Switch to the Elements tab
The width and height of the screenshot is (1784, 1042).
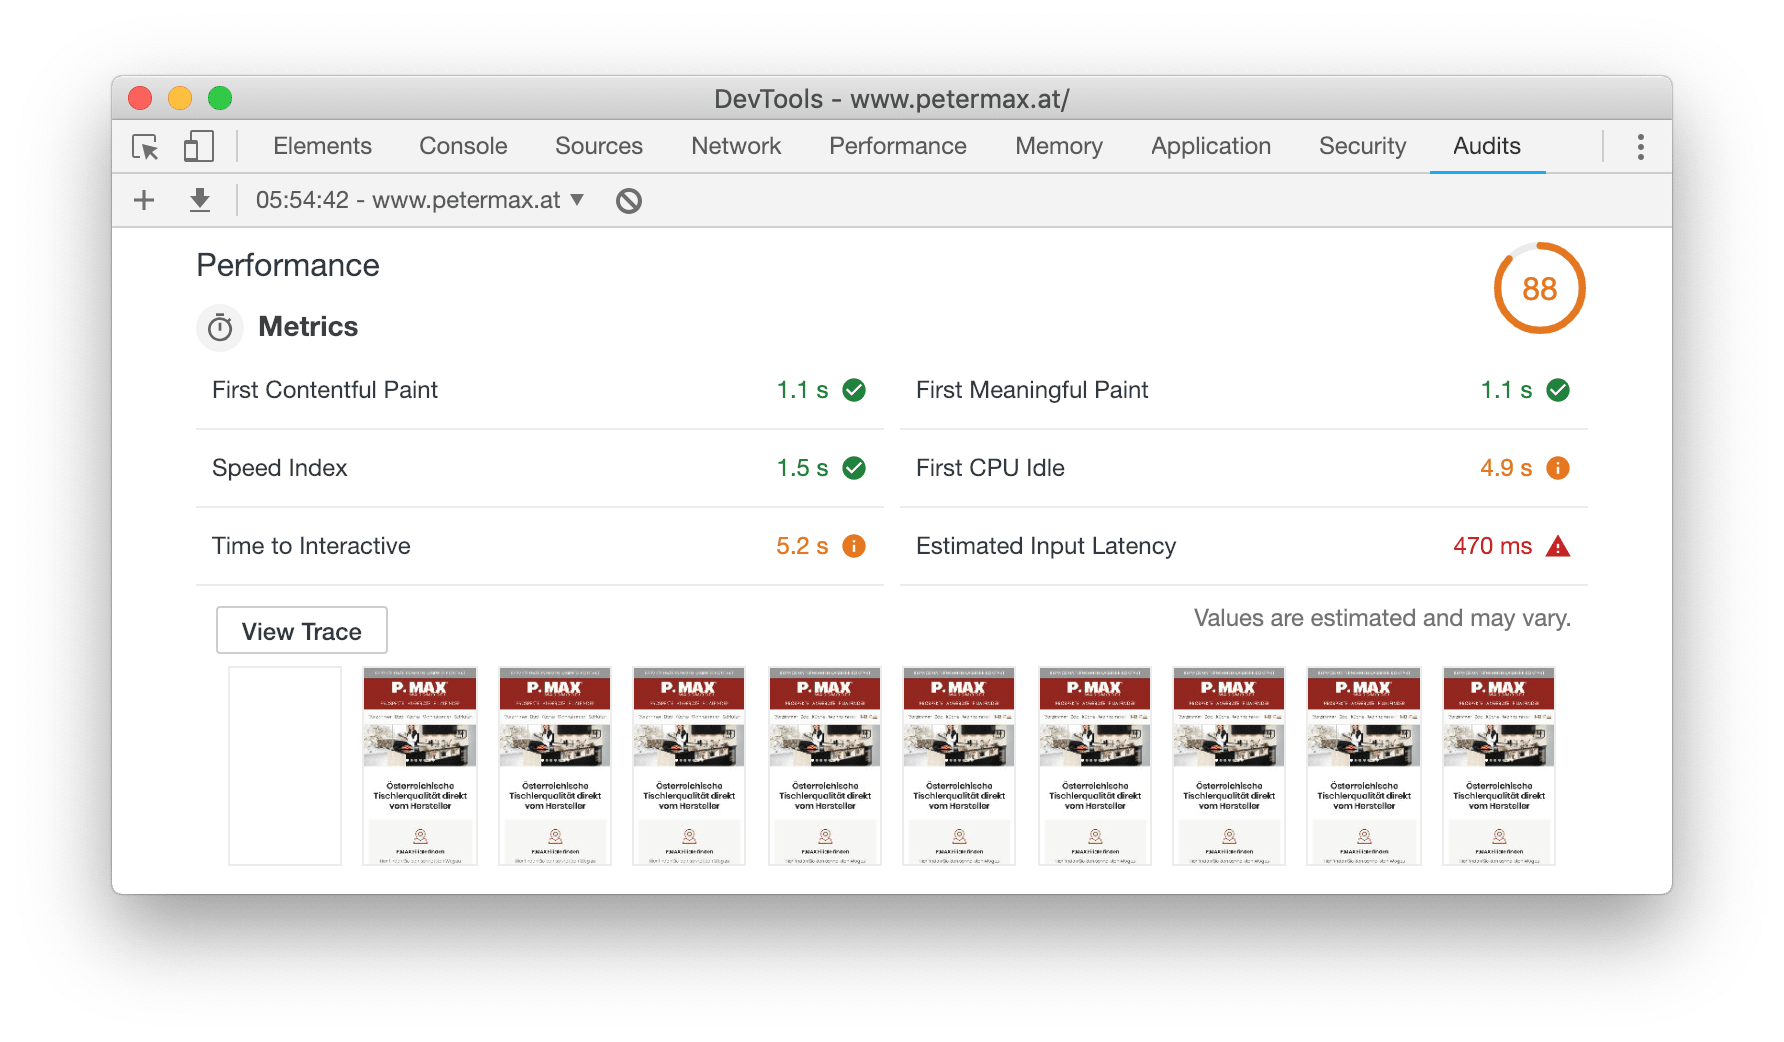(322, 146)
